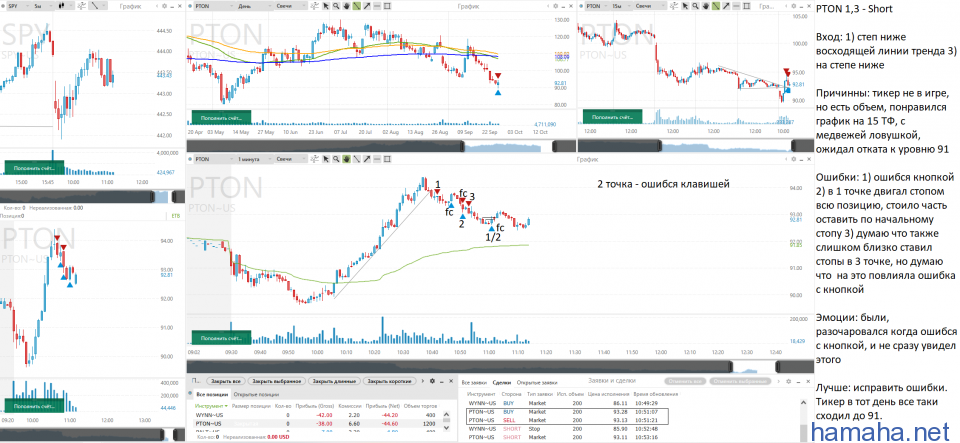Viewport: 960px width, 443px height.
Task: Open Свечи chart-type dropdown in daily chart
Action: (290, 6)
